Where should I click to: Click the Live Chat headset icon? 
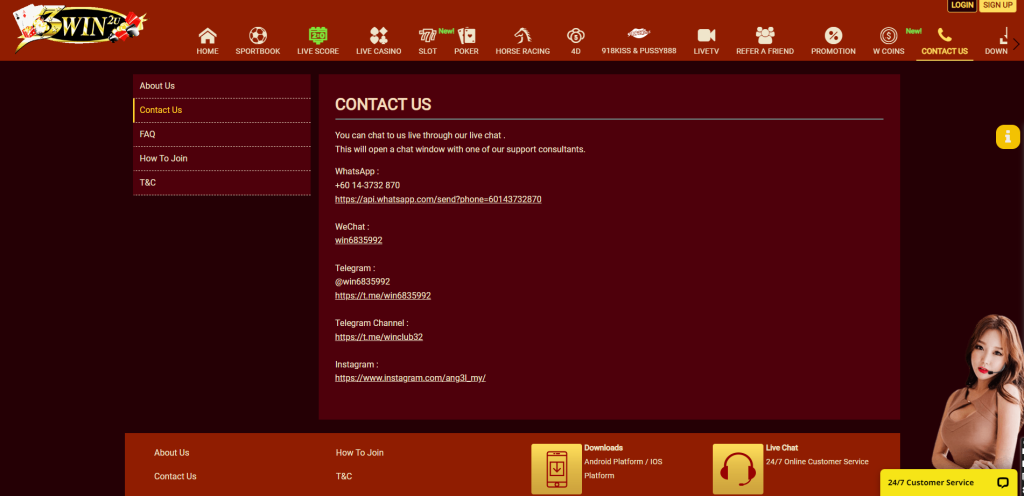(738, 469)
